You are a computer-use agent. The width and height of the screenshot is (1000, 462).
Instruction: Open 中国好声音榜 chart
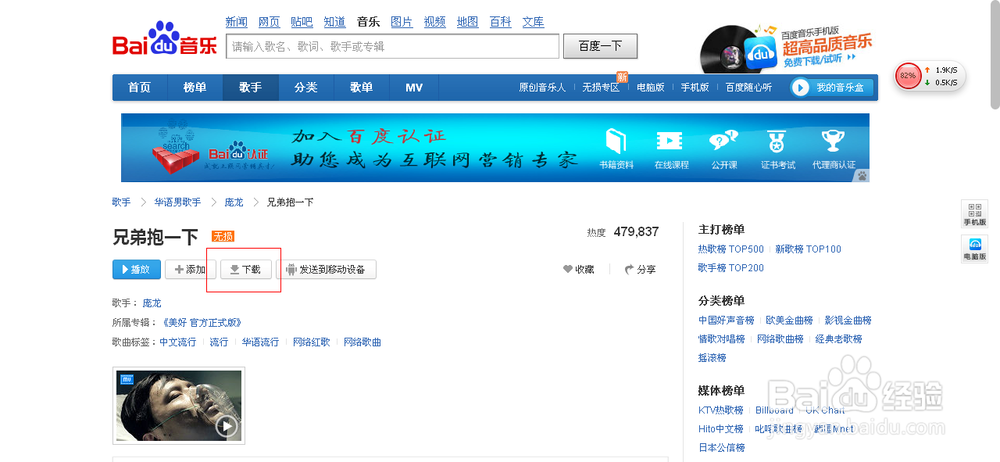tap(726, 320)
